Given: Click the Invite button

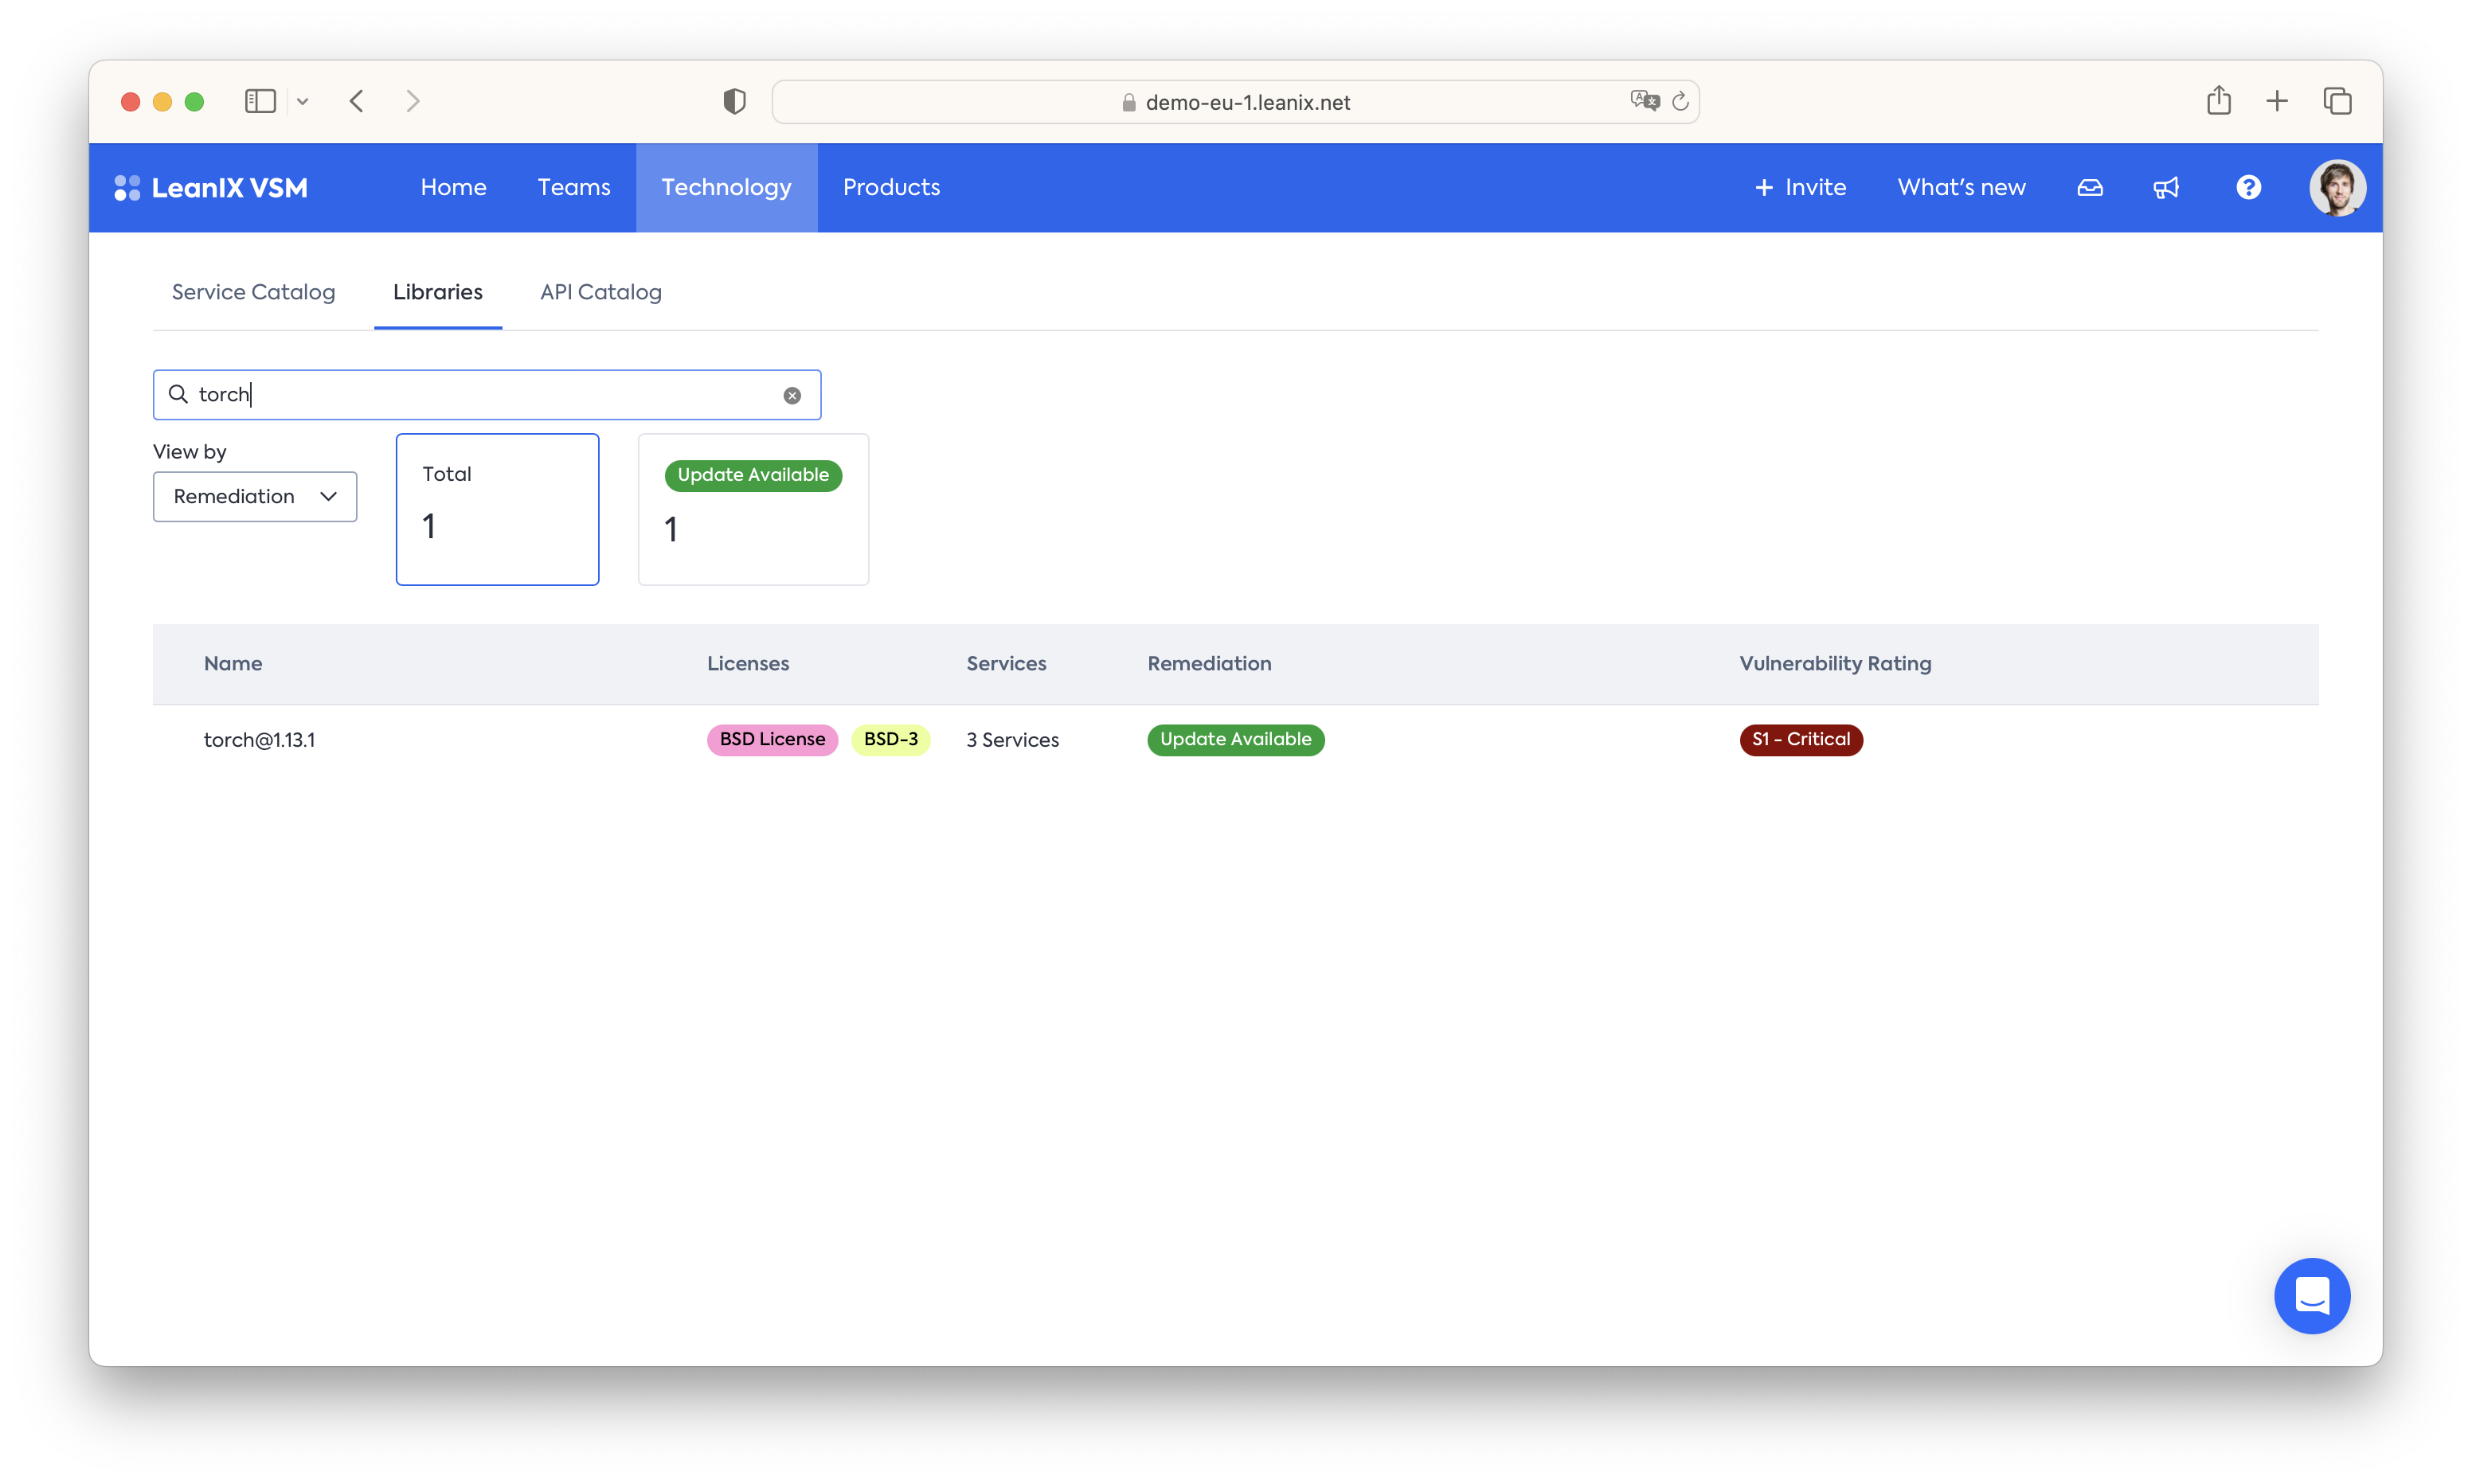Looking at the screenshot, I should 1800,187.
